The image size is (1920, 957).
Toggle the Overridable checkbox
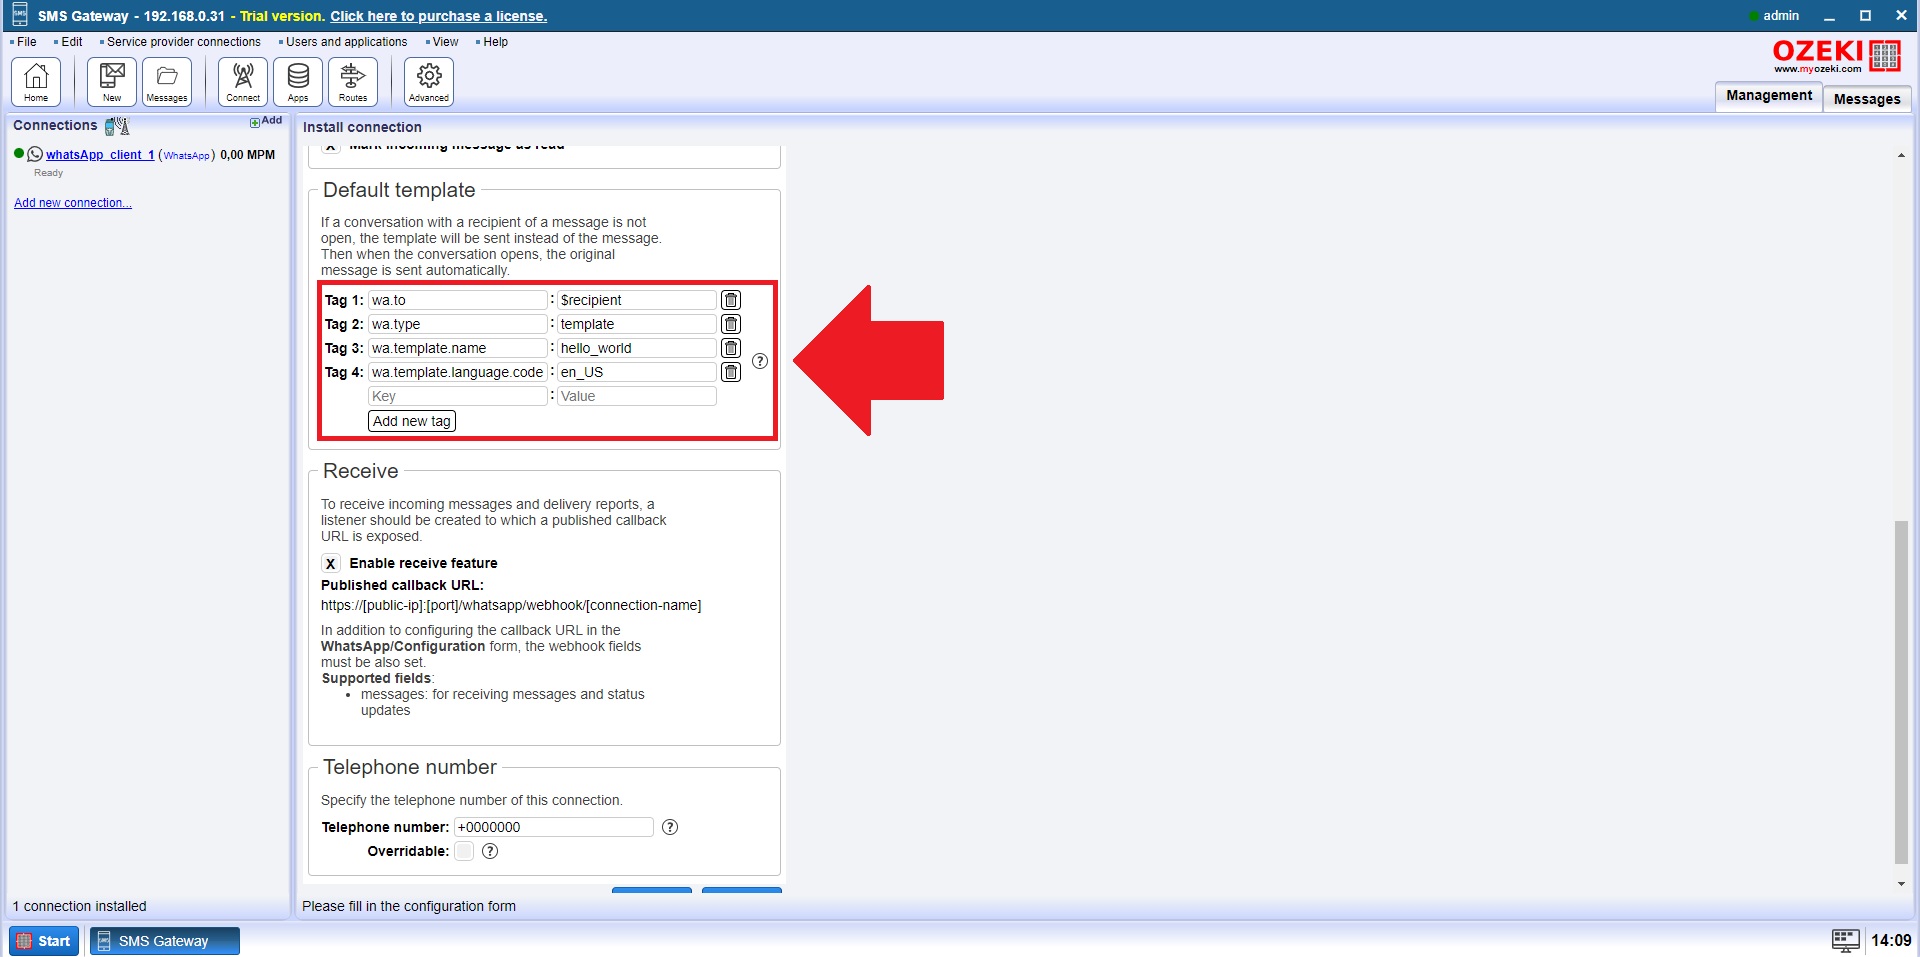pyautogui.click(x=464, y=851)
